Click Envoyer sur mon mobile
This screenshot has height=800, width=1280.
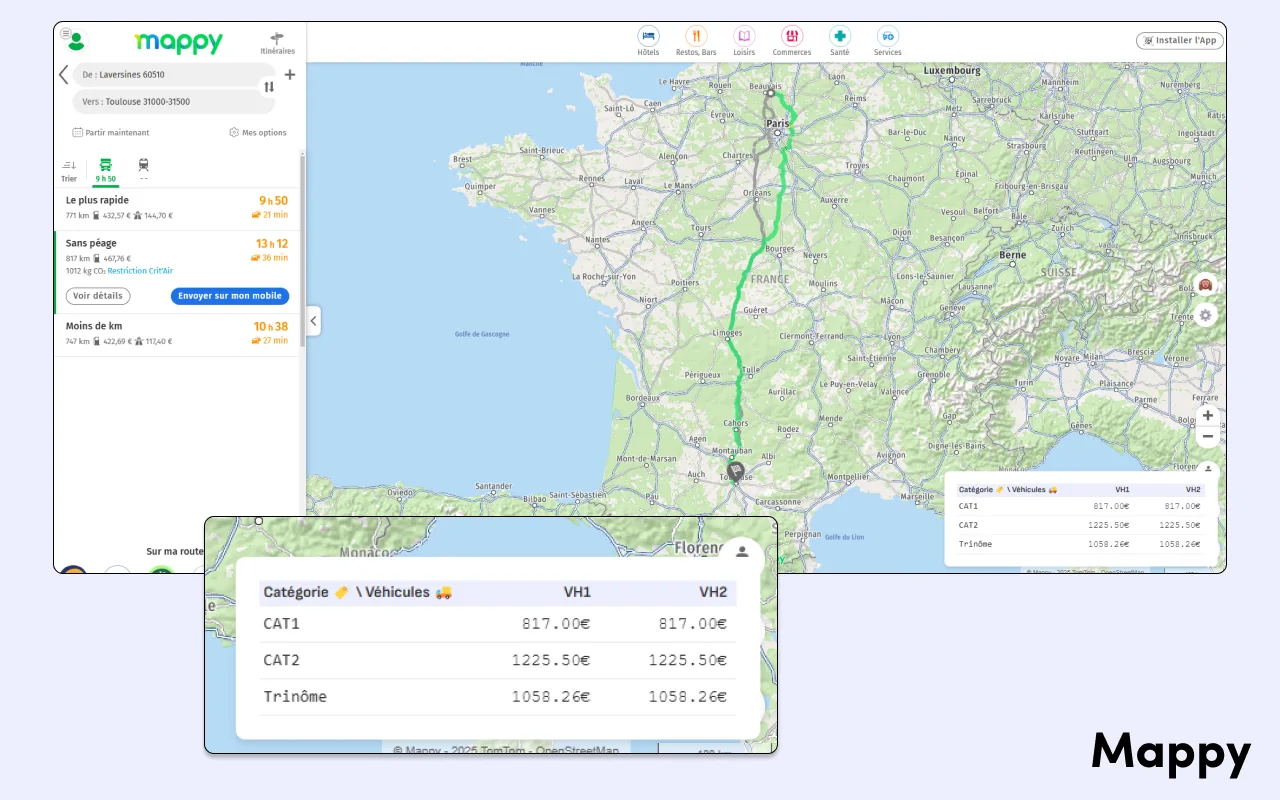pos(230,296)
